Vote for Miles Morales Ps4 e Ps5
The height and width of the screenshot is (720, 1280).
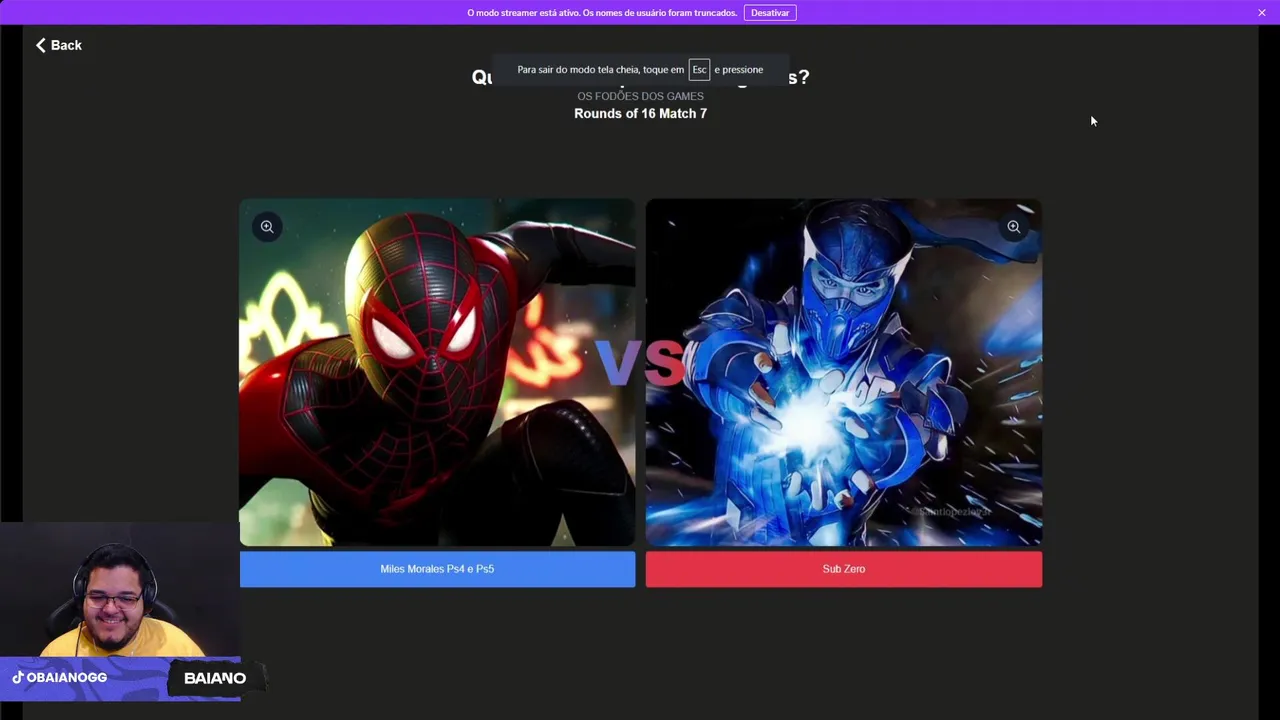pyautogui.click(x=437, y=569)
